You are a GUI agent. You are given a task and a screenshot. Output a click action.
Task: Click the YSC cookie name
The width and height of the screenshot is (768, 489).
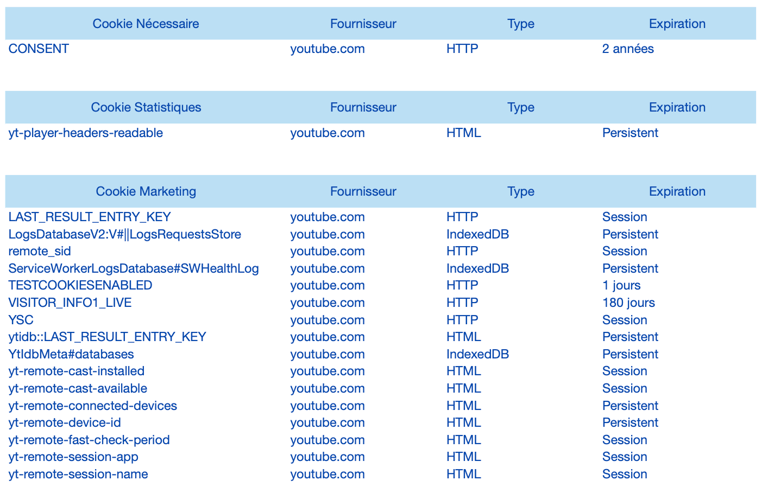(21, 320)
